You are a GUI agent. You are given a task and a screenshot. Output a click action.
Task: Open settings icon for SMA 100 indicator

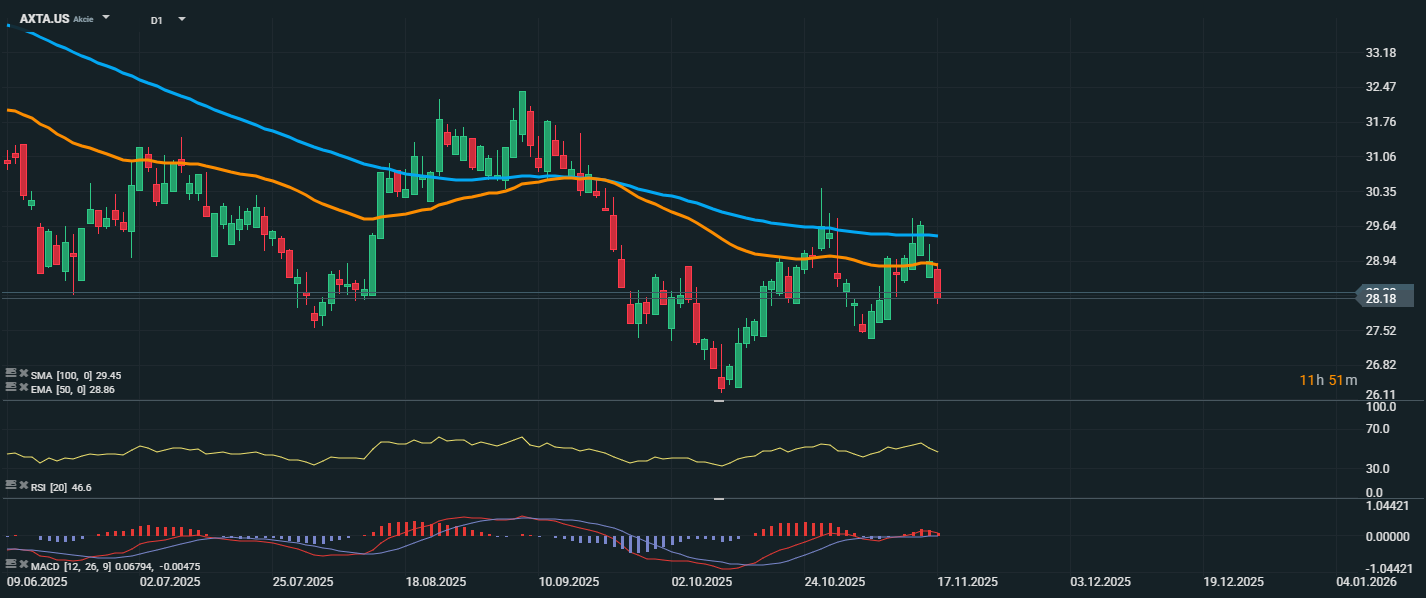[x=11, y=374]
